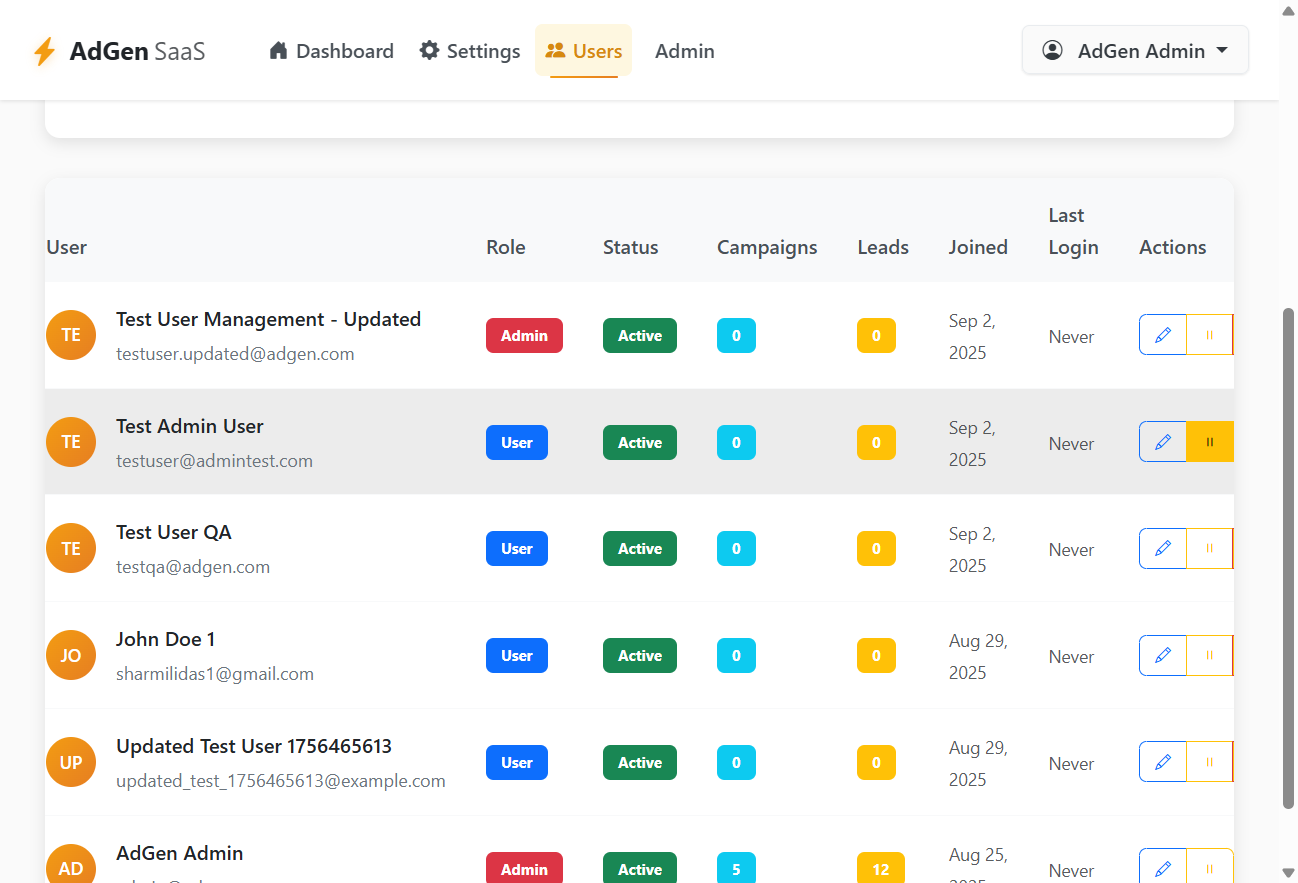
Task: Click the email testuser.updated@adgen.com
Action: [x=235, y=354]
